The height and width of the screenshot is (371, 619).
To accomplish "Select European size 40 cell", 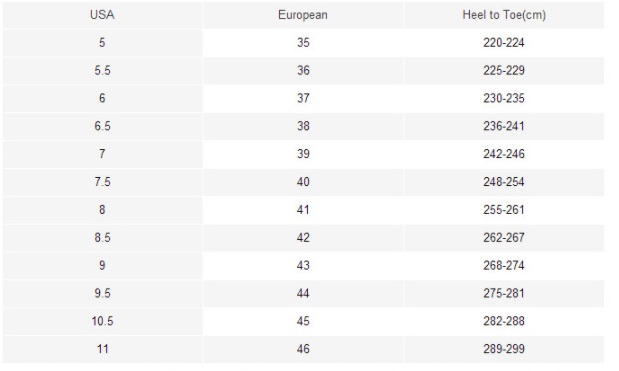I will click(x=303, y=182).
